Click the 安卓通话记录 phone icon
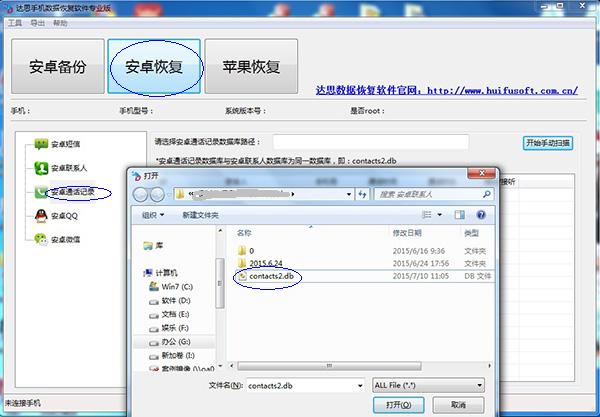Screen dimensions: 600x417 [x=41, y=192]
